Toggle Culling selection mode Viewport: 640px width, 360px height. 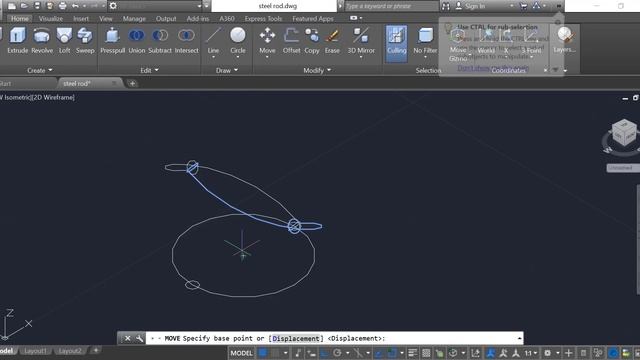pos(396,44)
